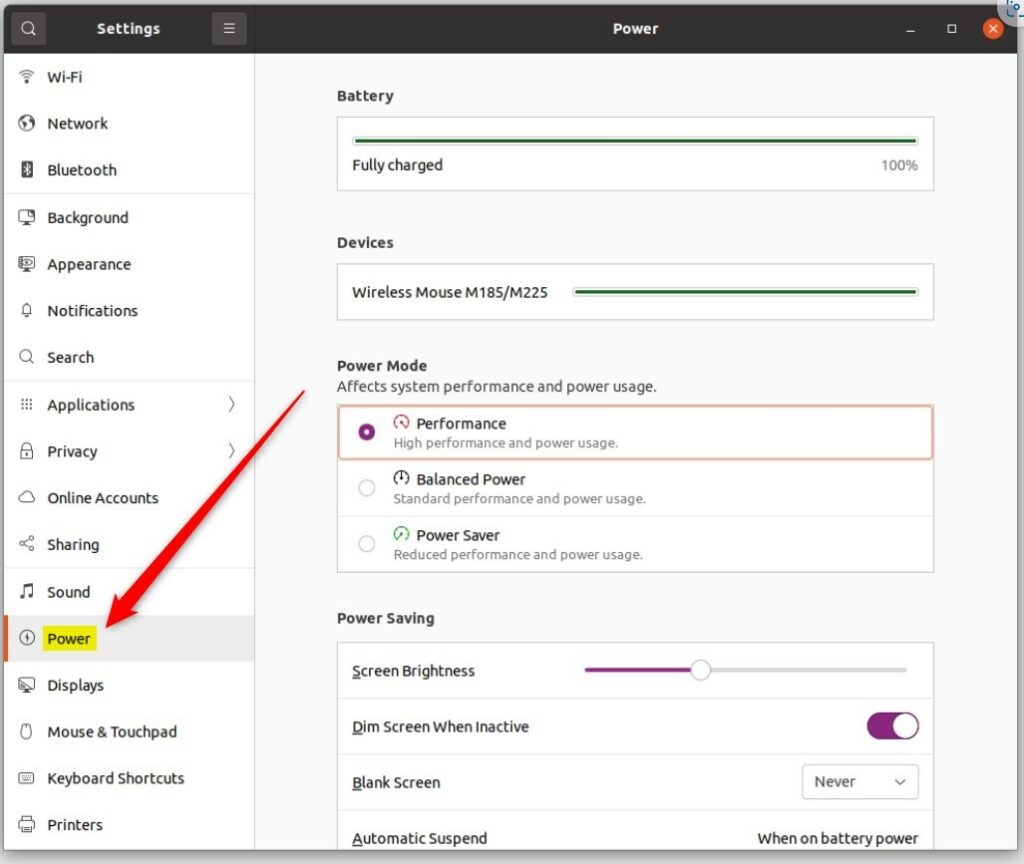This screenshot has width=1024, height=864.
Task: Open the hamburger menu in Settings header
Action: click(229, 29)
